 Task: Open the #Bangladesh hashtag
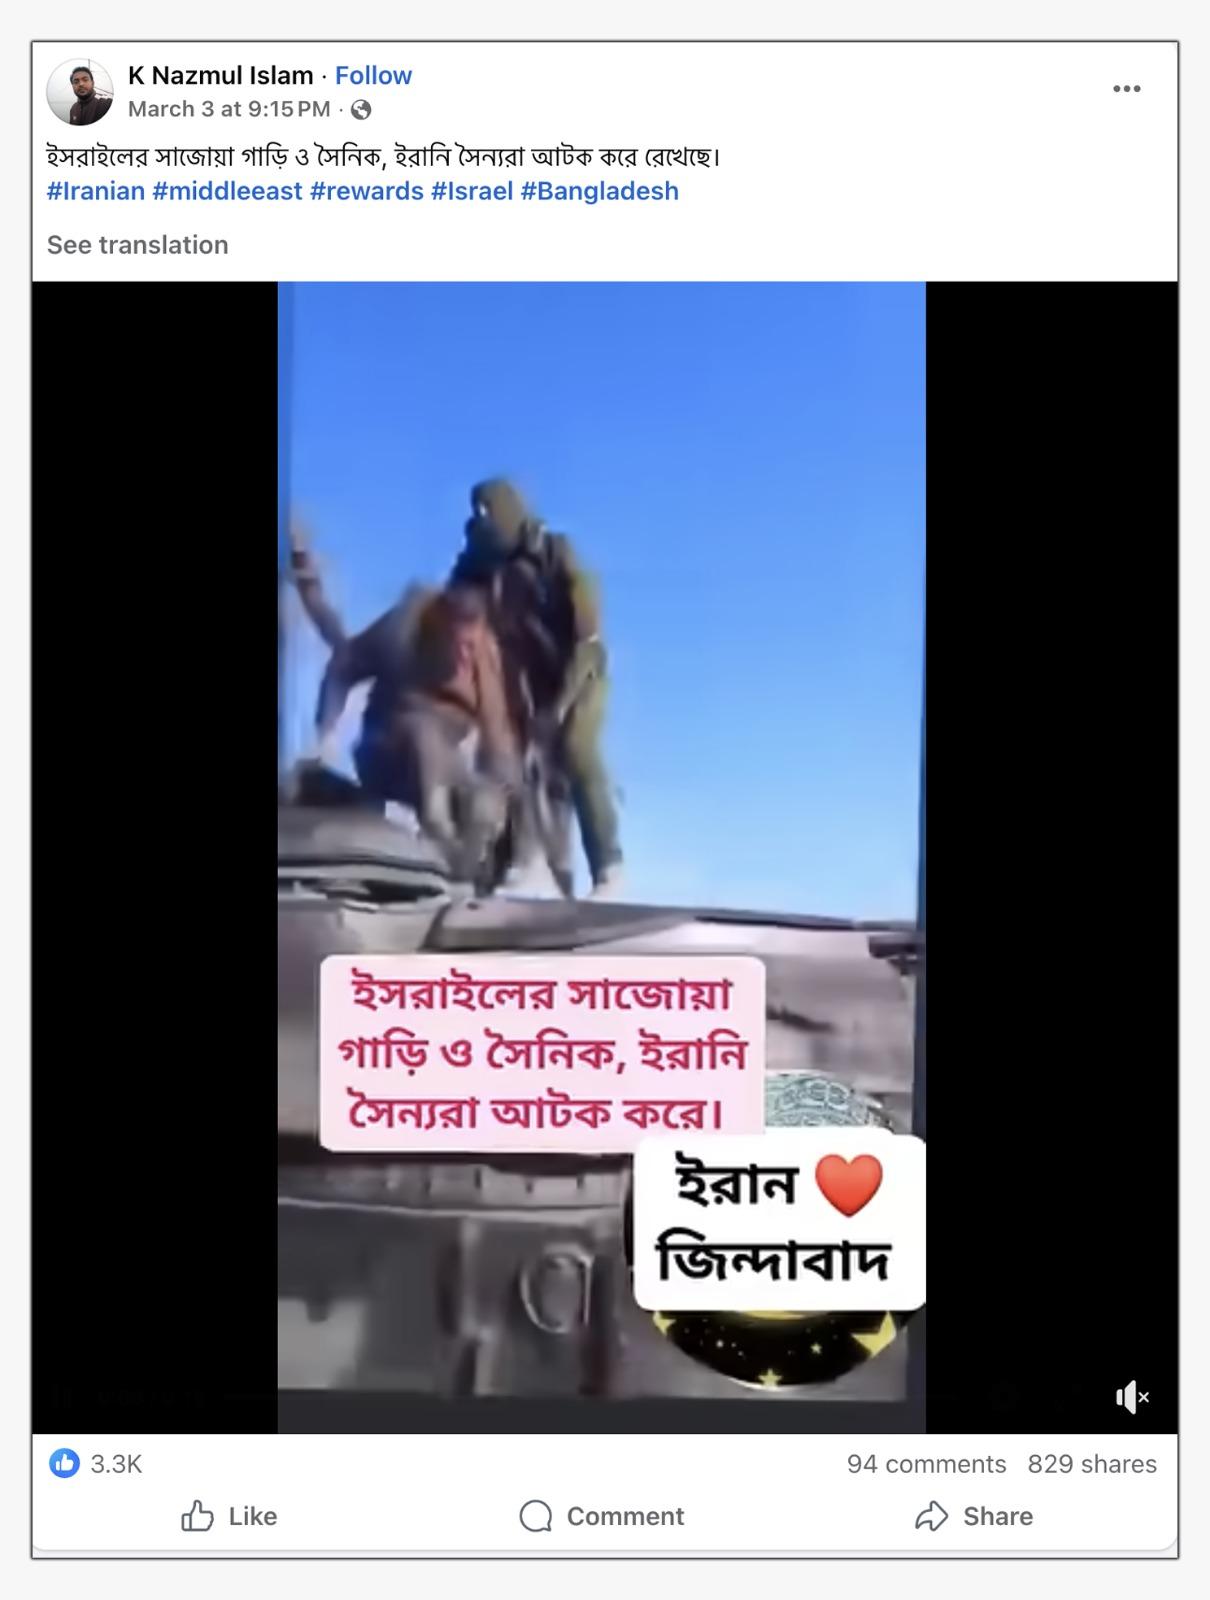pos(600,191)
